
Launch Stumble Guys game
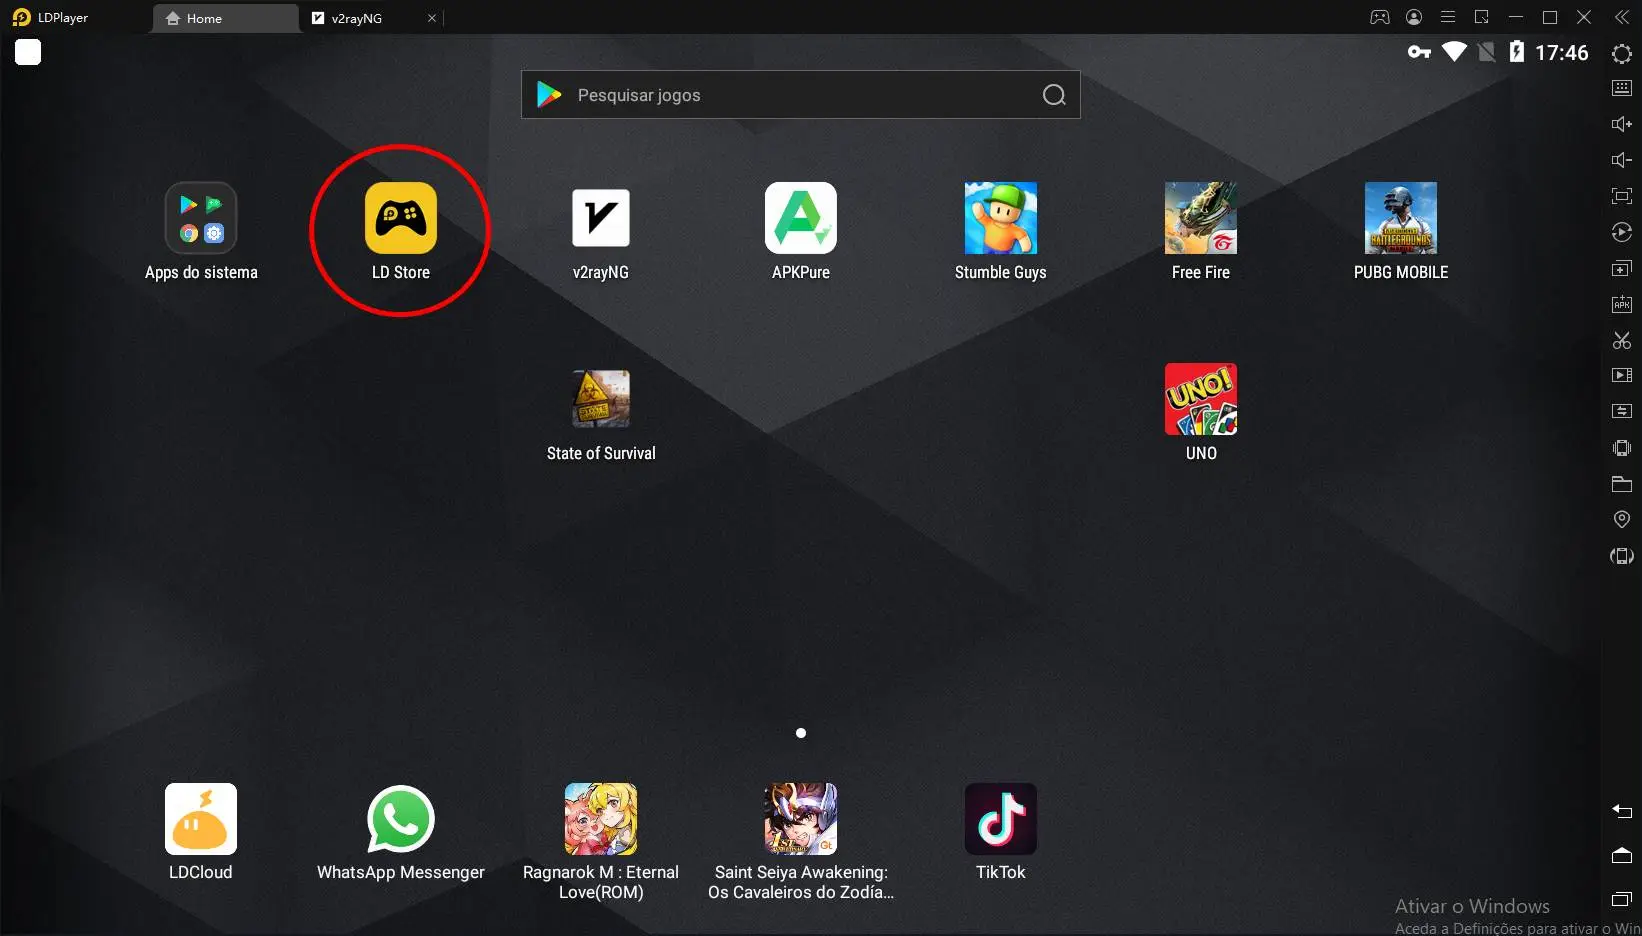click(x=1001, y=218)
